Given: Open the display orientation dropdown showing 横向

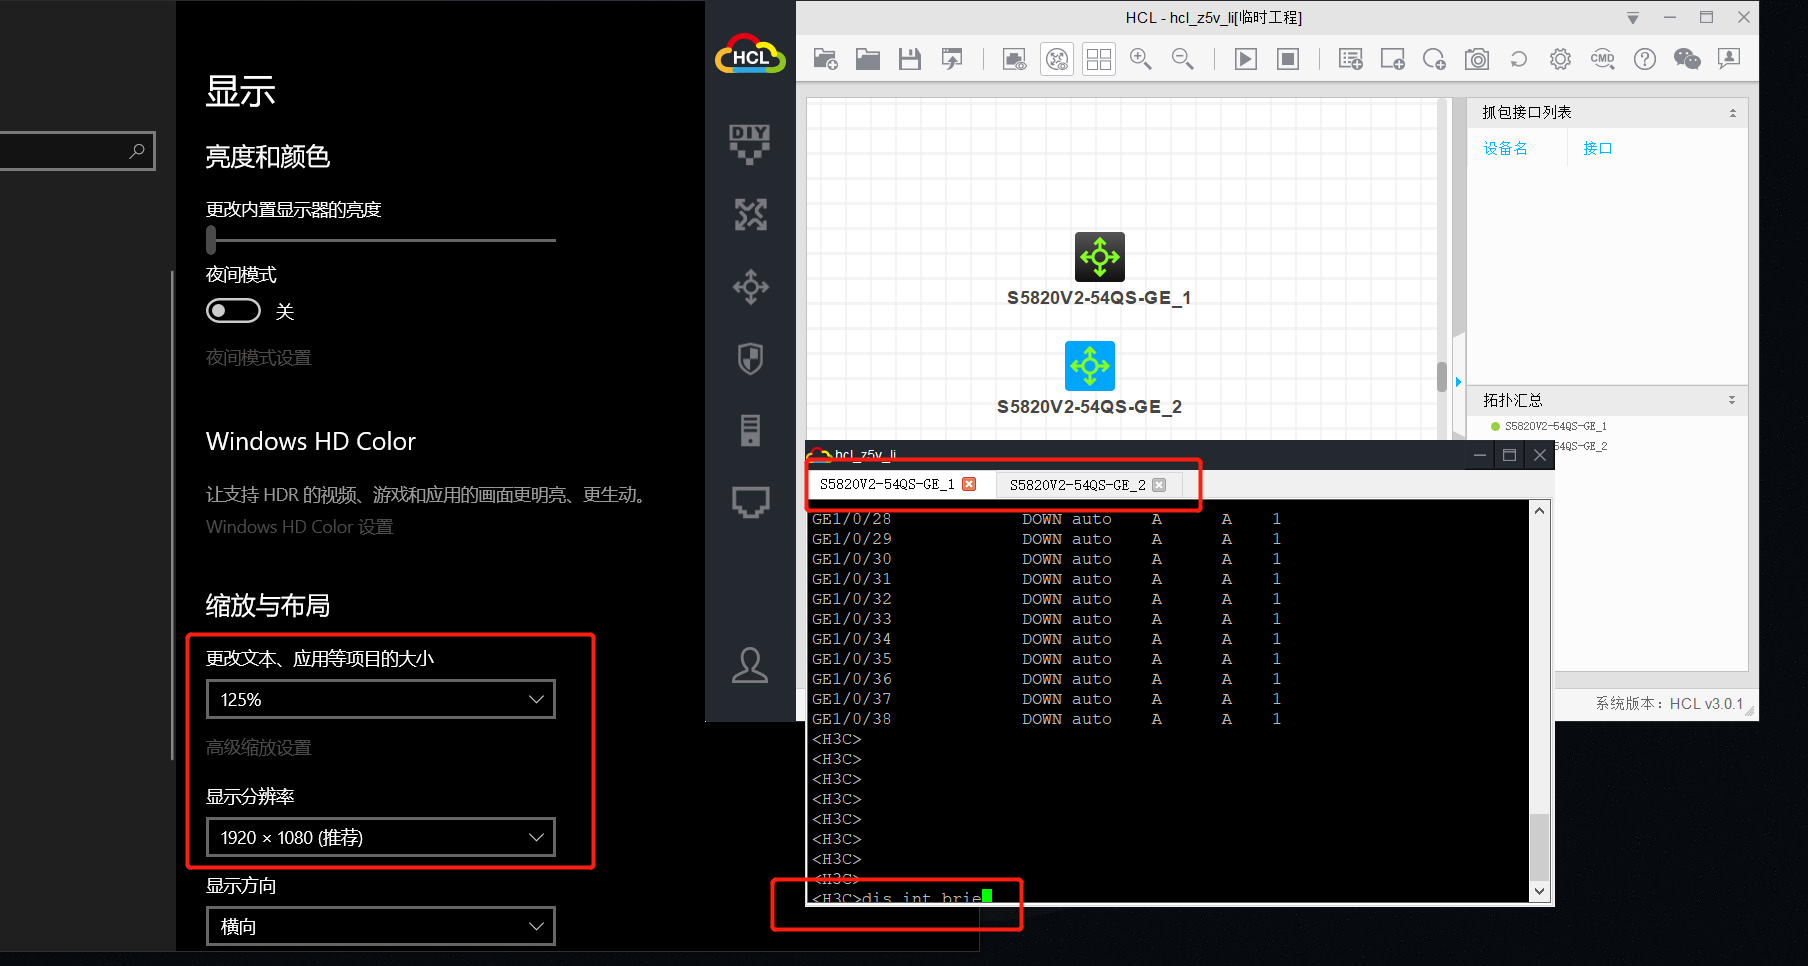Looking at the screenshot, I should [x=380, y=926].
